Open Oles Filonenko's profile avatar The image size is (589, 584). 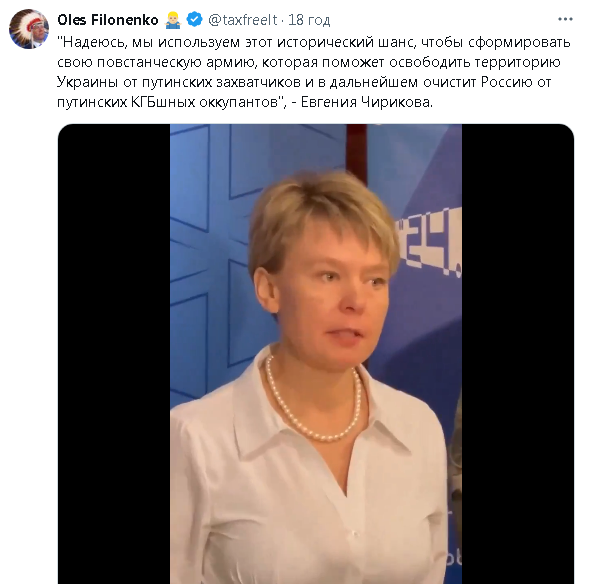pyautogui.click(x=29, y=29)
